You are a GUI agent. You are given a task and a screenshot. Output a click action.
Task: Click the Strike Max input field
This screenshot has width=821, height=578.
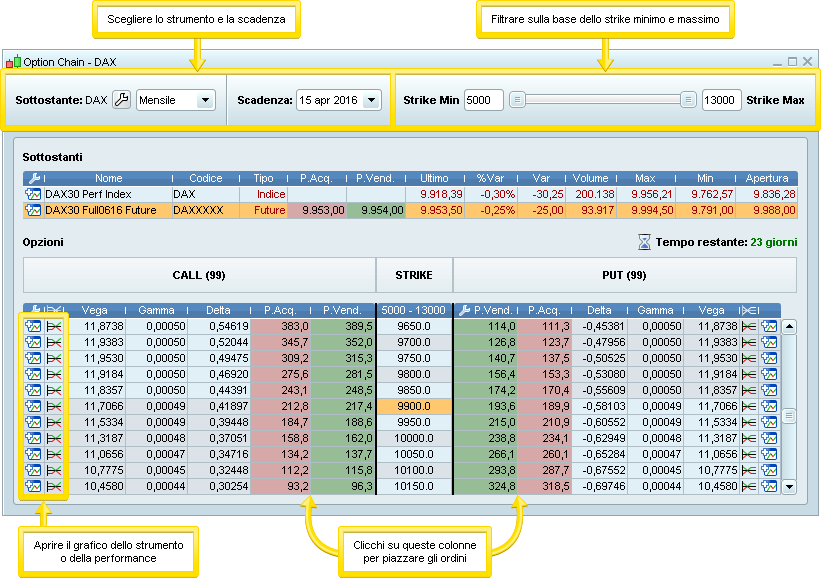[x=721, y=100]
